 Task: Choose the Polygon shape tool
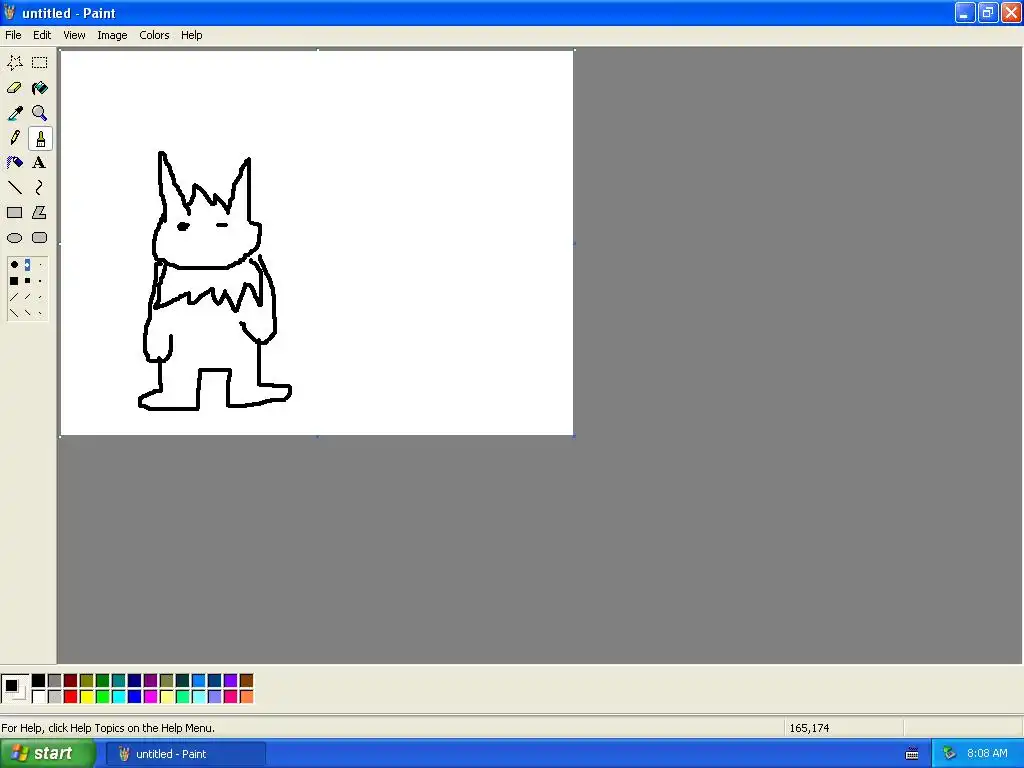coord(40,213)
